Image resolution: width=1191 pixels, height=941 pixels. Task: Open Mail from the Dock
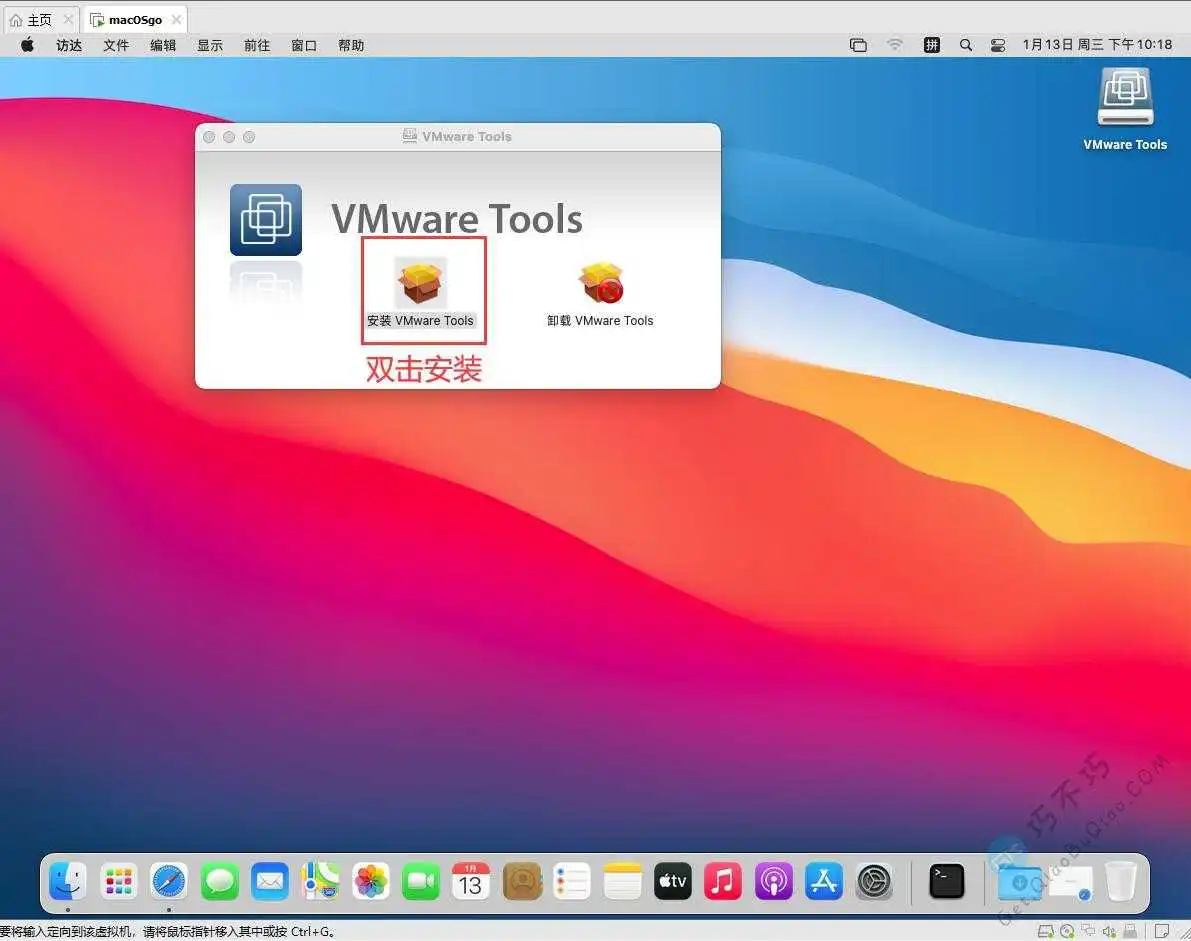pos(270,882)
